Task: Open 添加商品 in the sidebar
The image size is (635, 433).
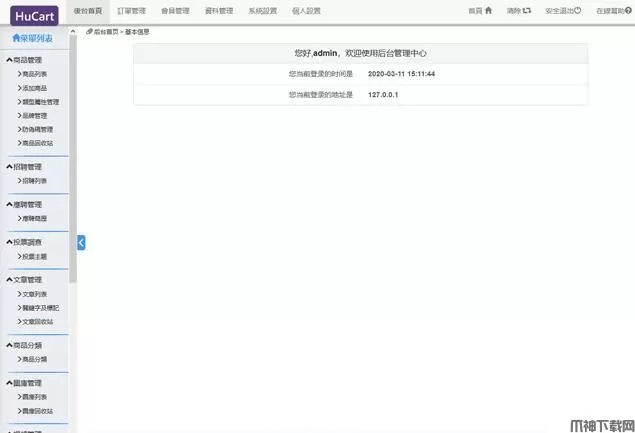Action: tap(32, 88)
